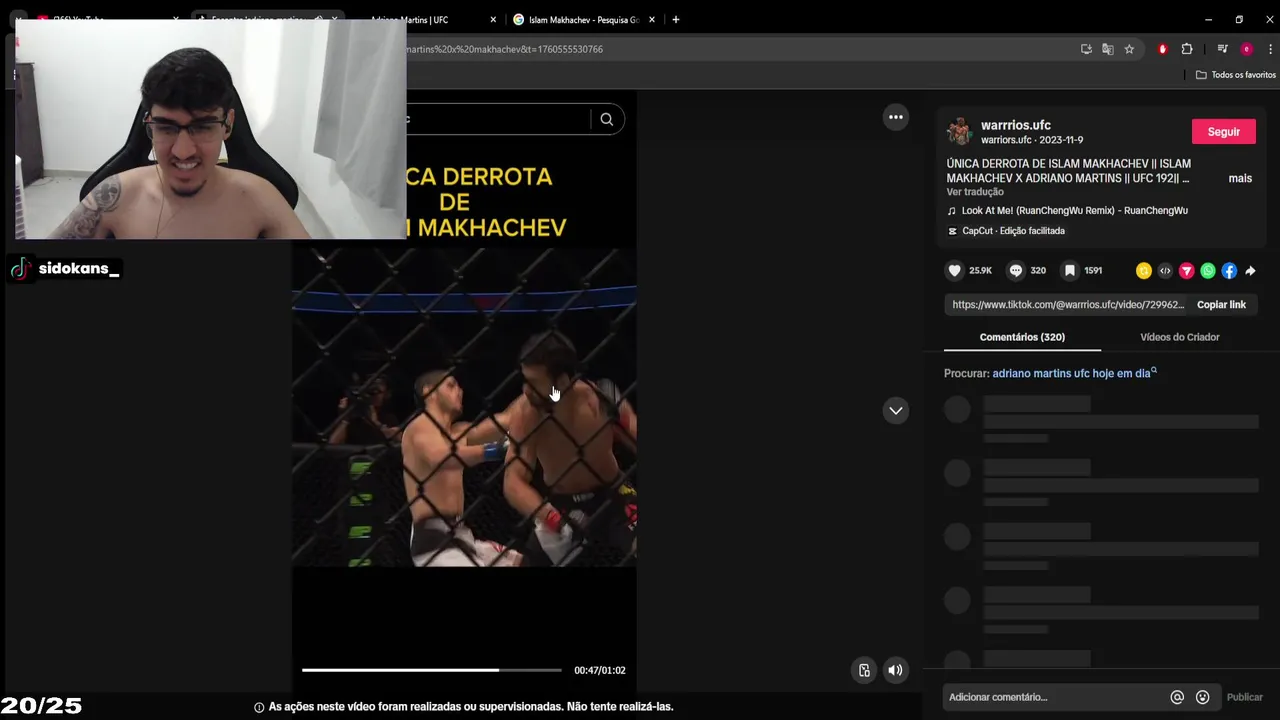
Task: Open Chrome profile avatar
Action: [1246, 49]
